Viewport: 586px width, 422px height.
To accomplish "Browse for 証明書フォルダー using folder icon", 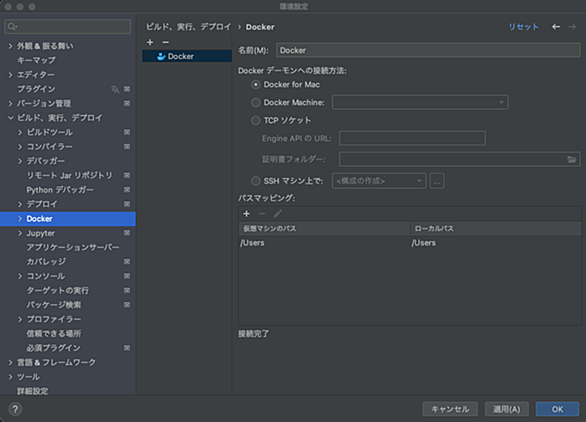I will 571,159.
